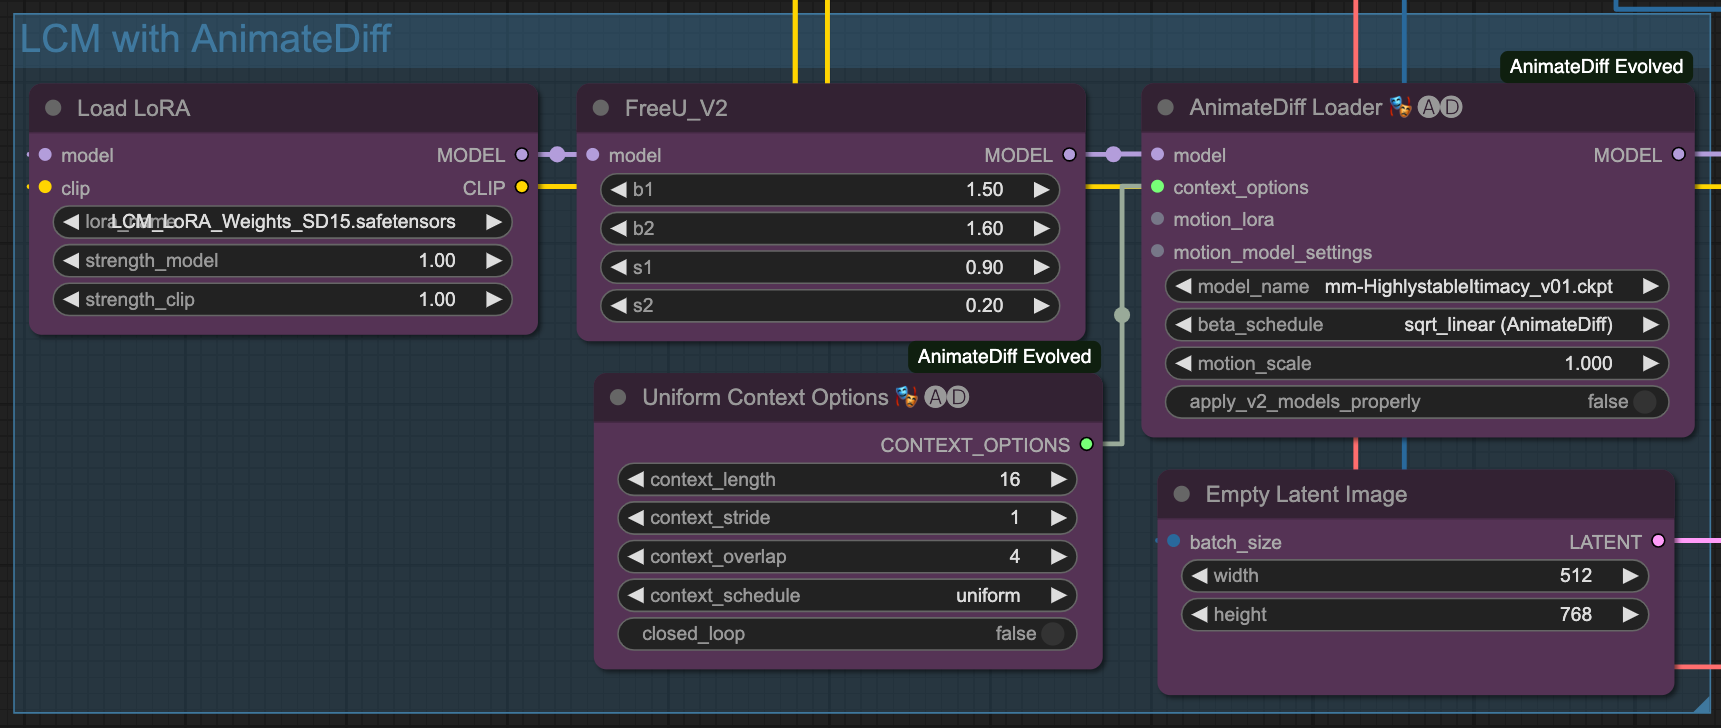The height and width of the screenshot is (728, 1721).
Task: Decrease b2 value with left arrow
Action: coord(619,229)
